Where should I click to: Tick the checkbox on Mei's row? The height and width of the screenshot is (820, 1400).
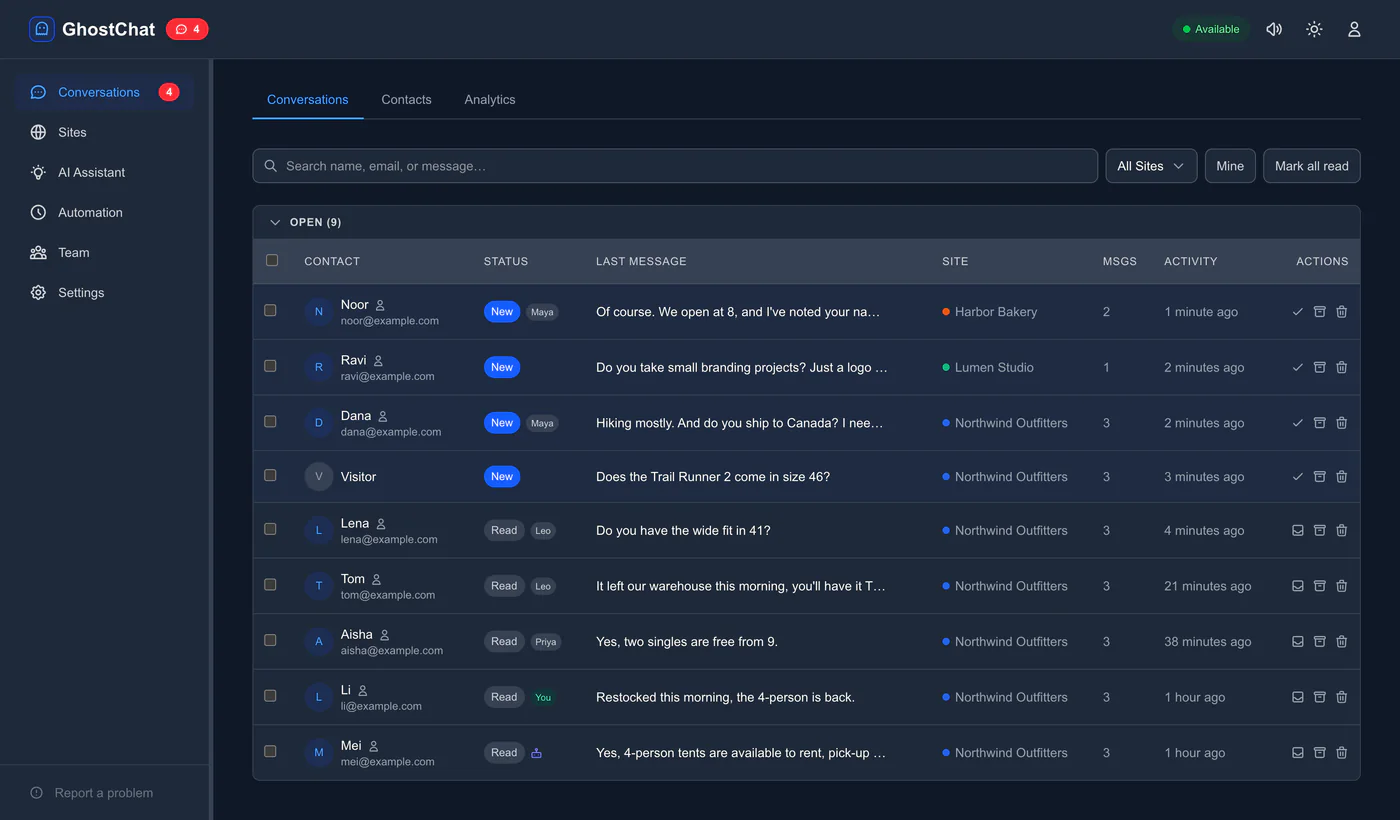[270, 751]
